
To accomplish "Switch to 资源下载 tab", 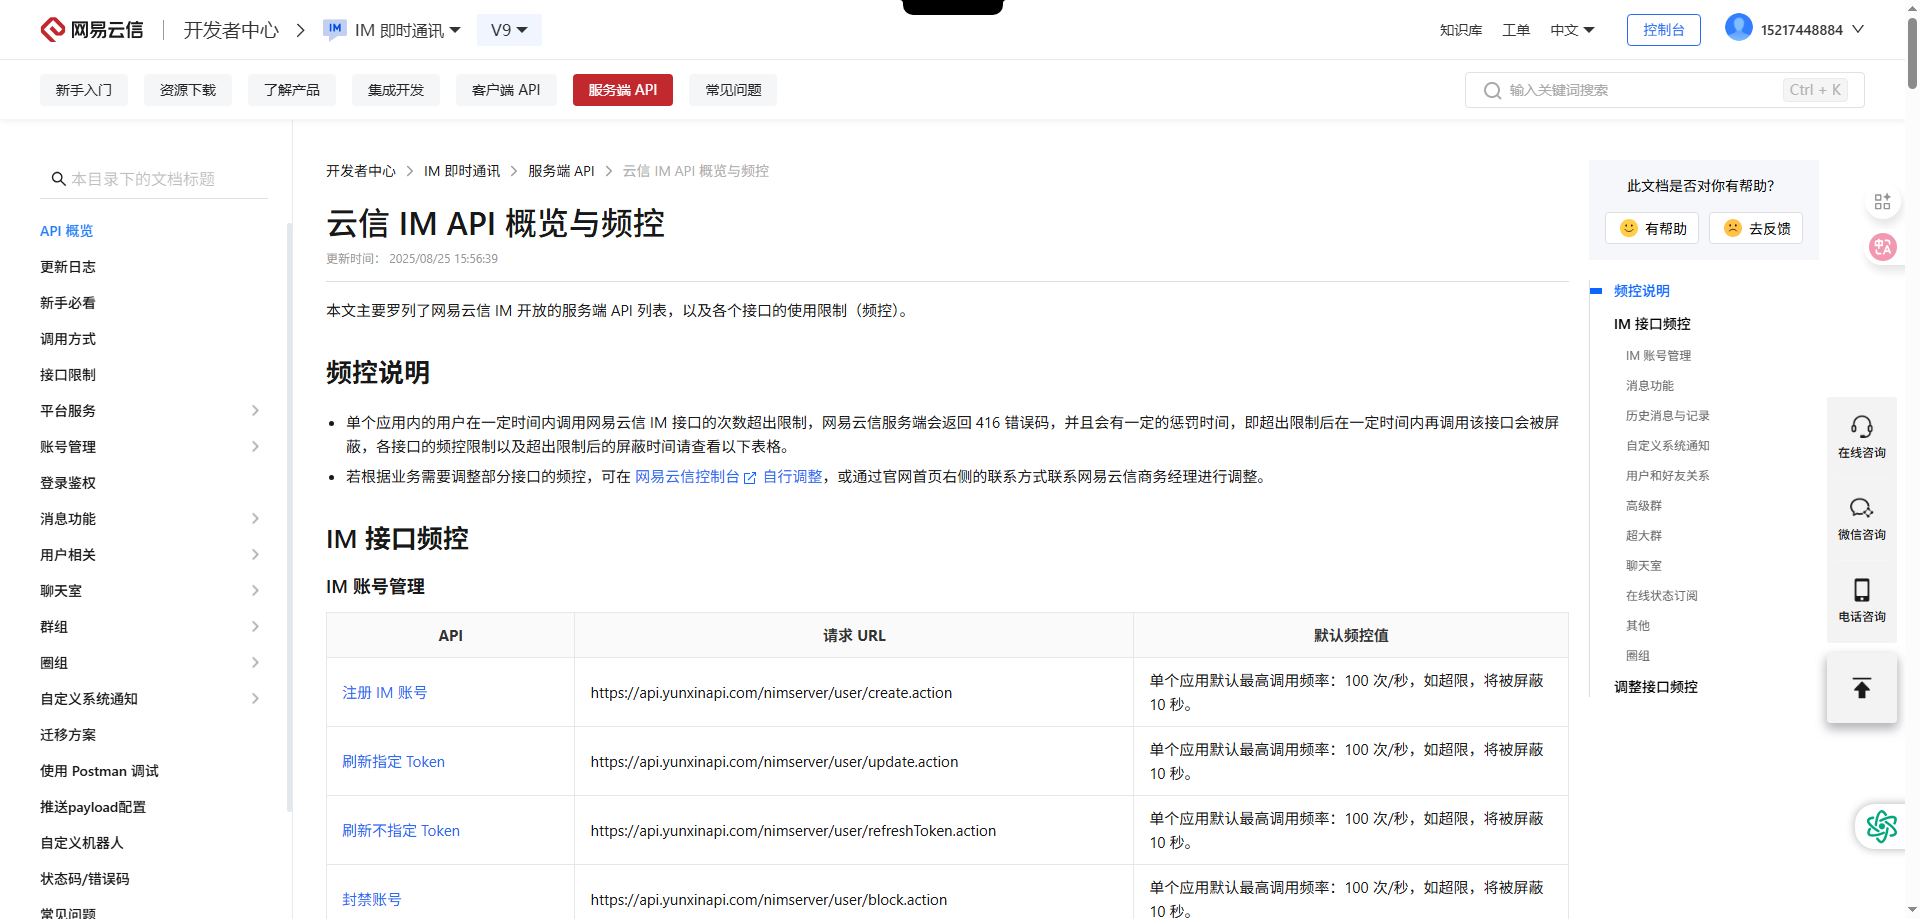I will [188, 90].
